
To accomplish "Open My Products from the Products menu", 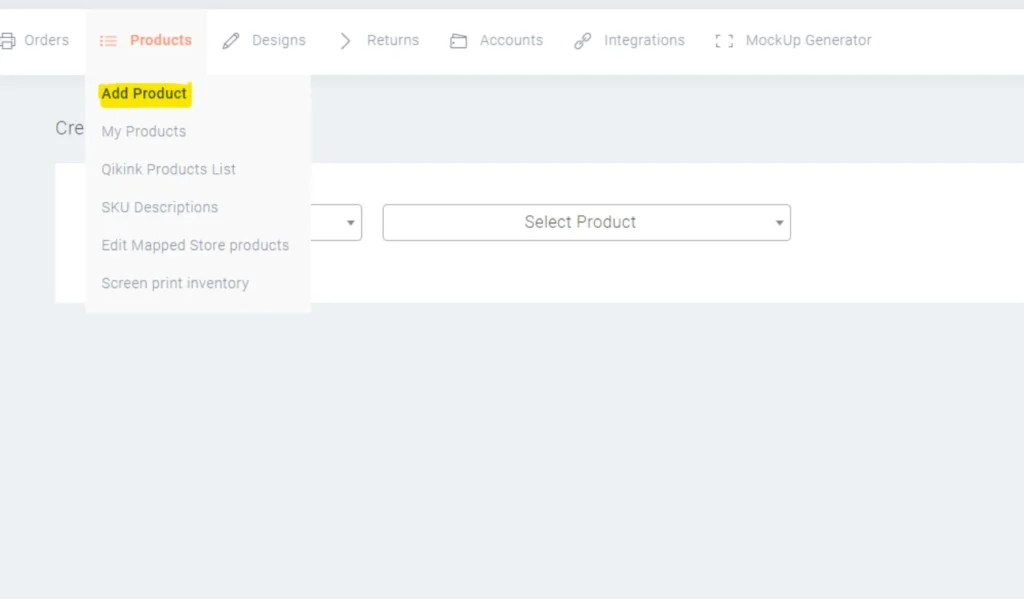I will click(x=143, y=131).
